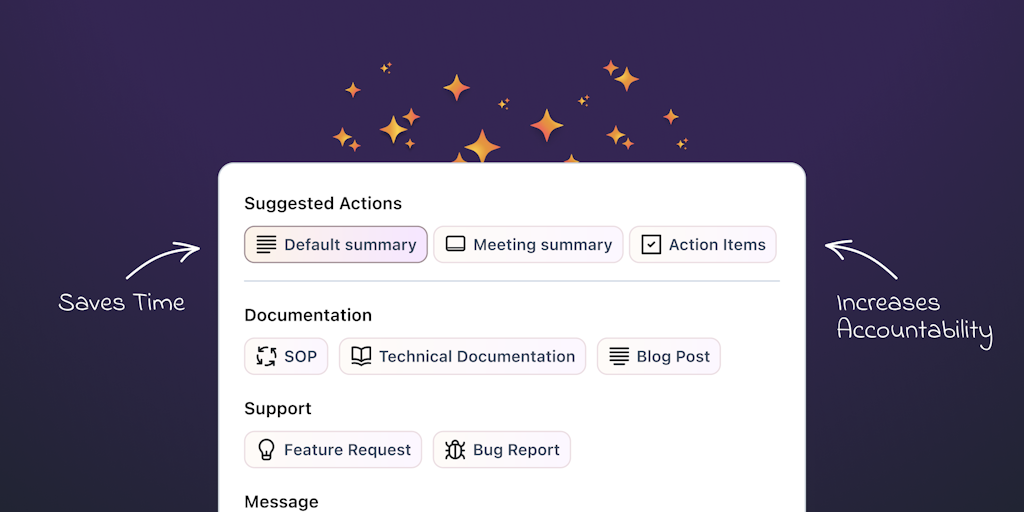Click the Message section heading
This screenshot has height=512, width=1024.
(281, 501)
